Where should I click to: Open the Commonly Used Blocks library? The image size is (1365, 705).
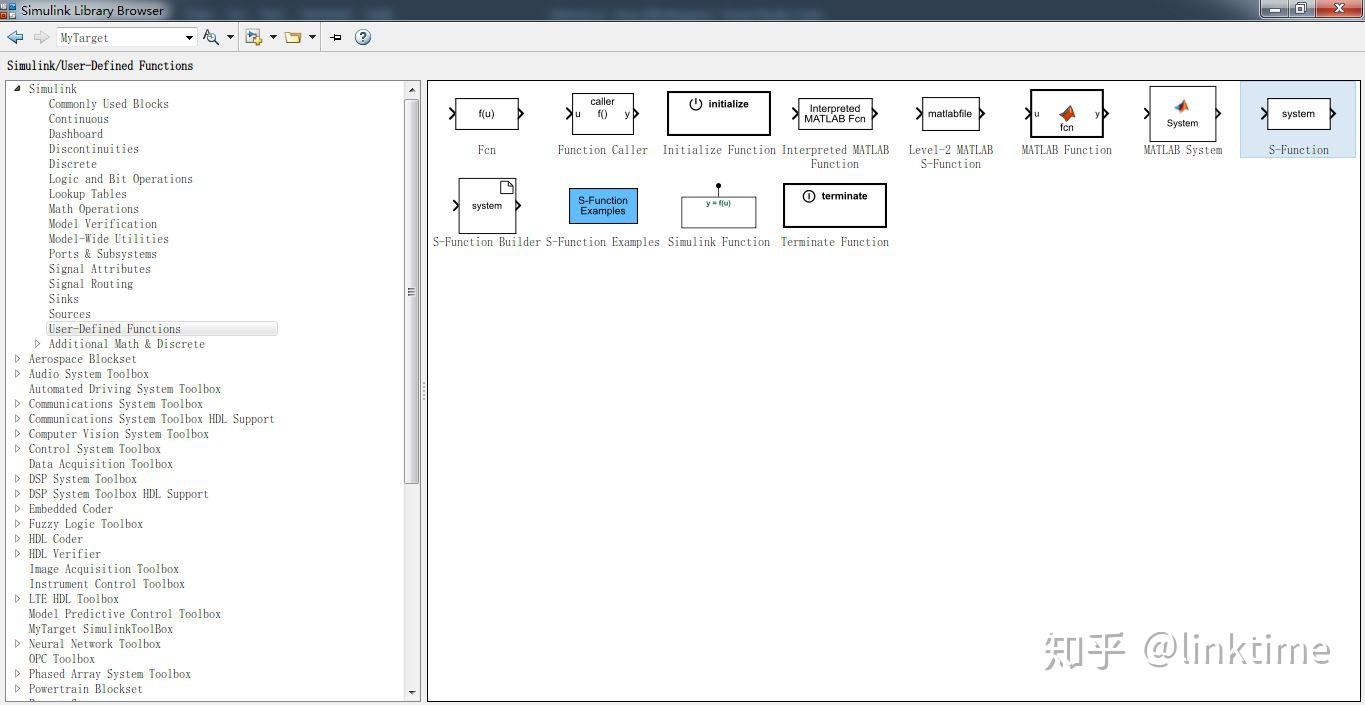click(108, 103)
